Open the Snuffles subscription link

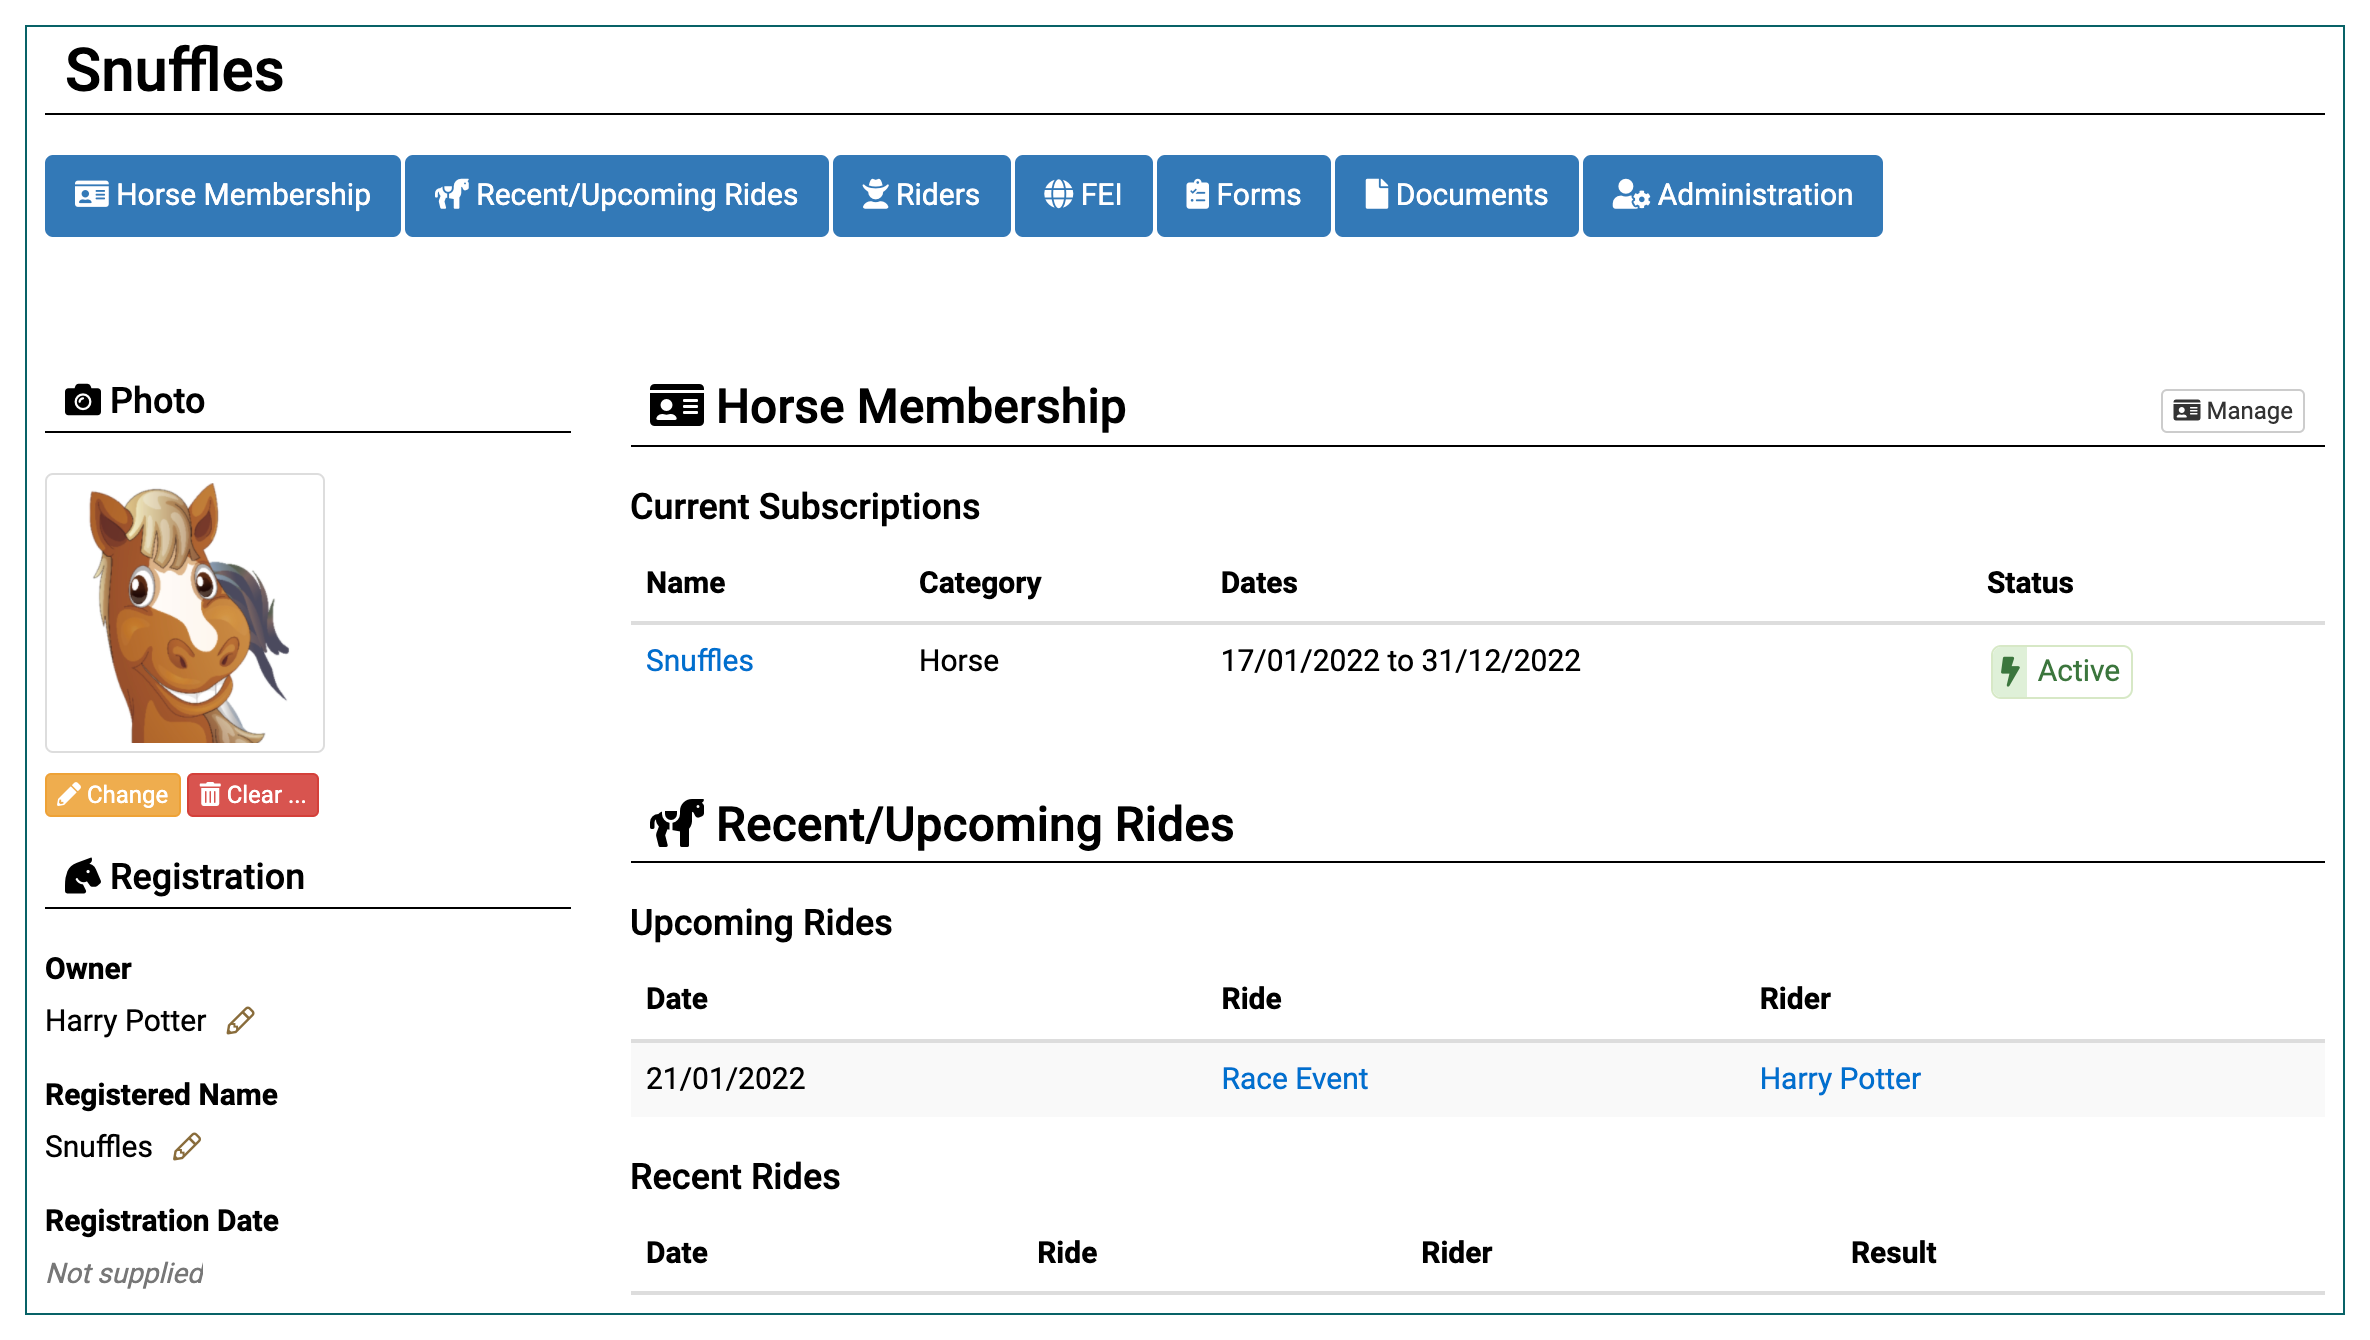699,661
